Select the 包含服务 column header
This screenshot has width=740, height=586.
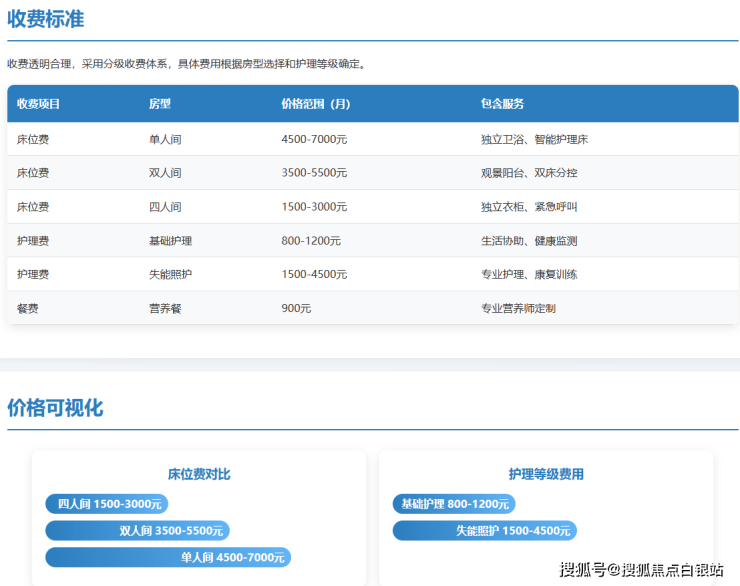tap(502, 104)
